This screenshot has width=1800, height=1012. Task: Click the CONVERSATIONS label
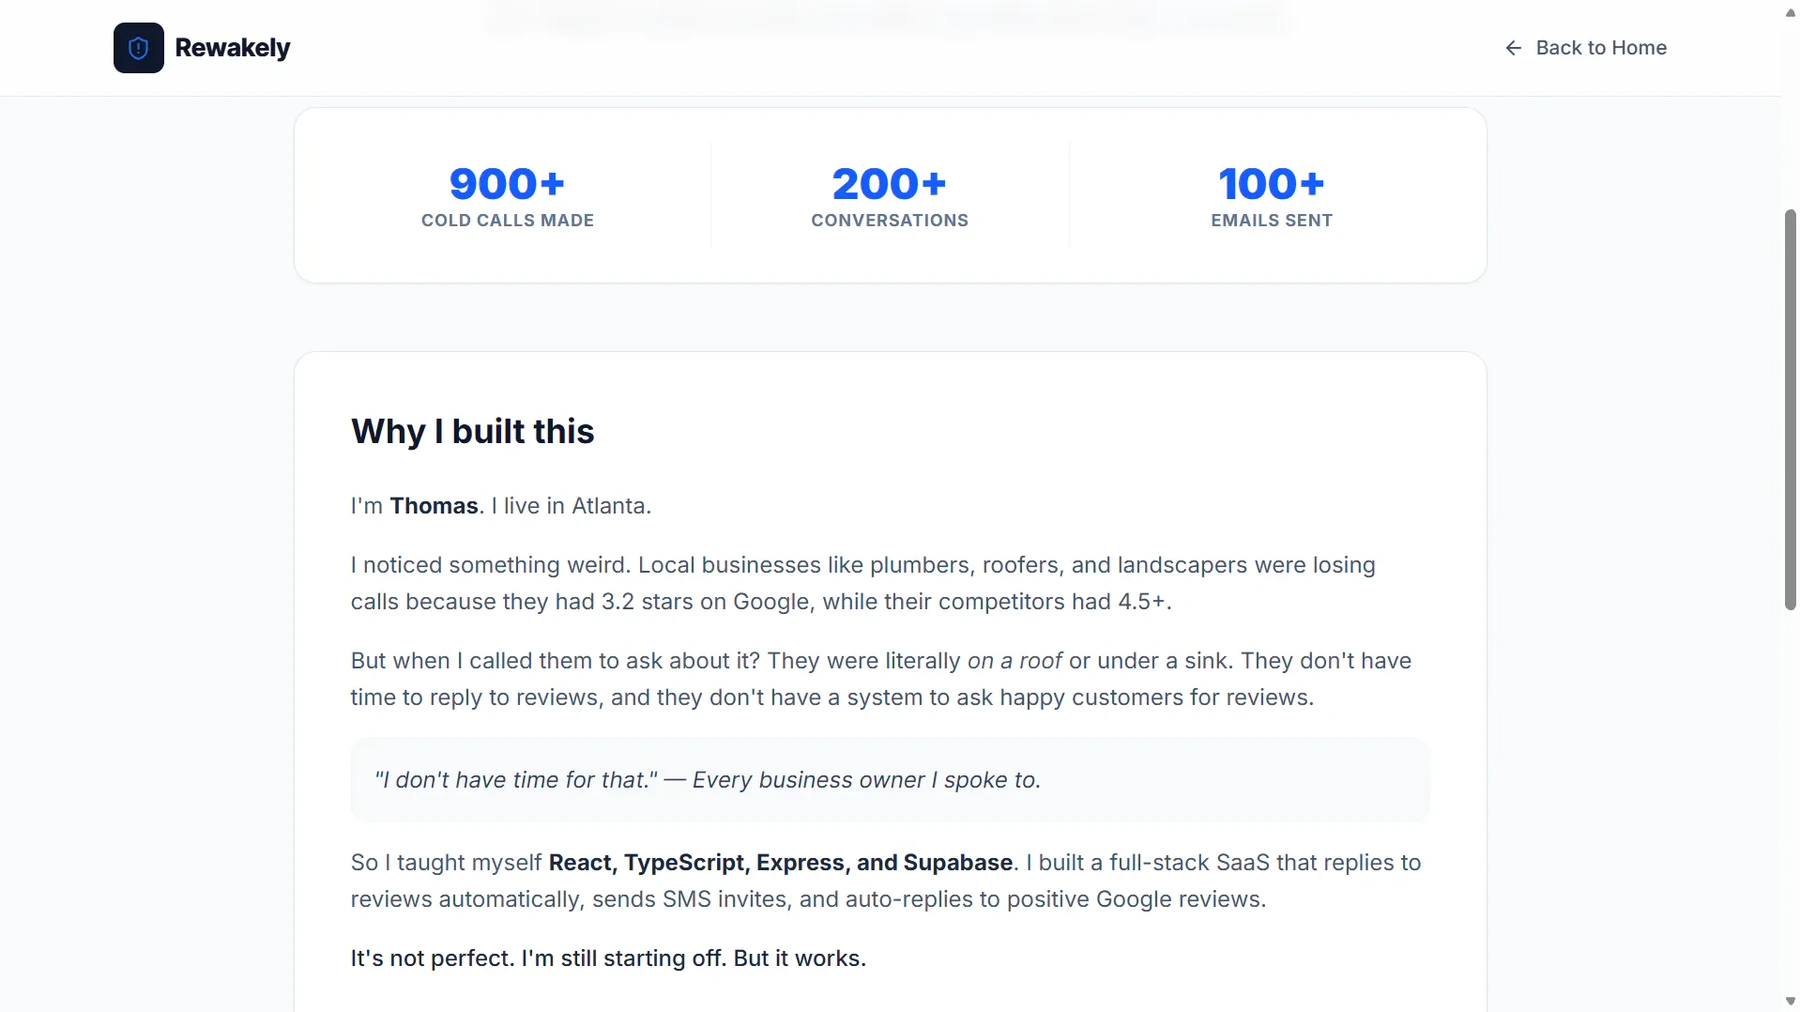(x=889, y=220)
